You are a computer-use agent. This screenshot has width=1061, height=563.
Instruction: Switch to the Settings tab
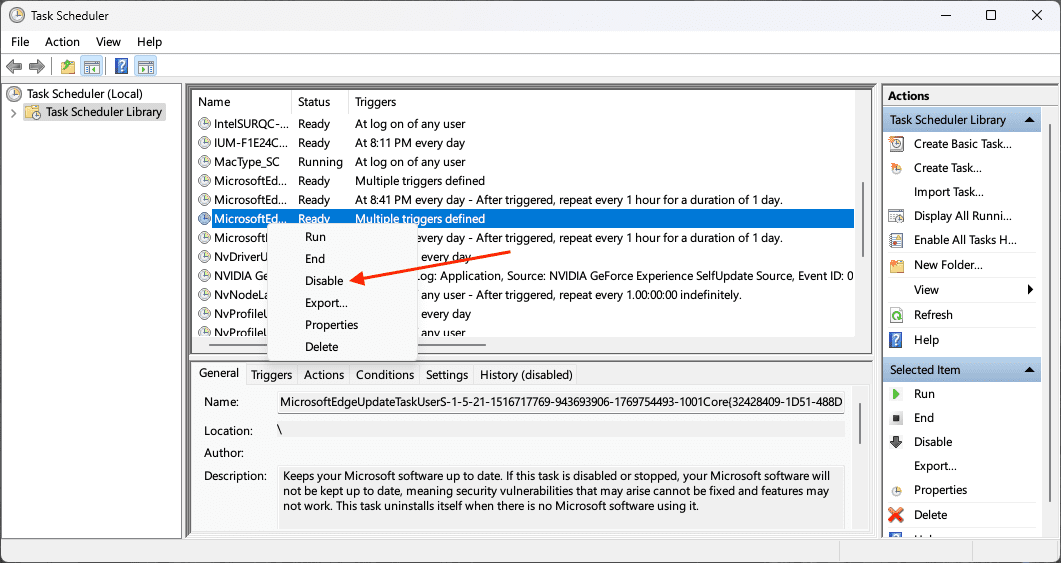click(x=447, y=374)
